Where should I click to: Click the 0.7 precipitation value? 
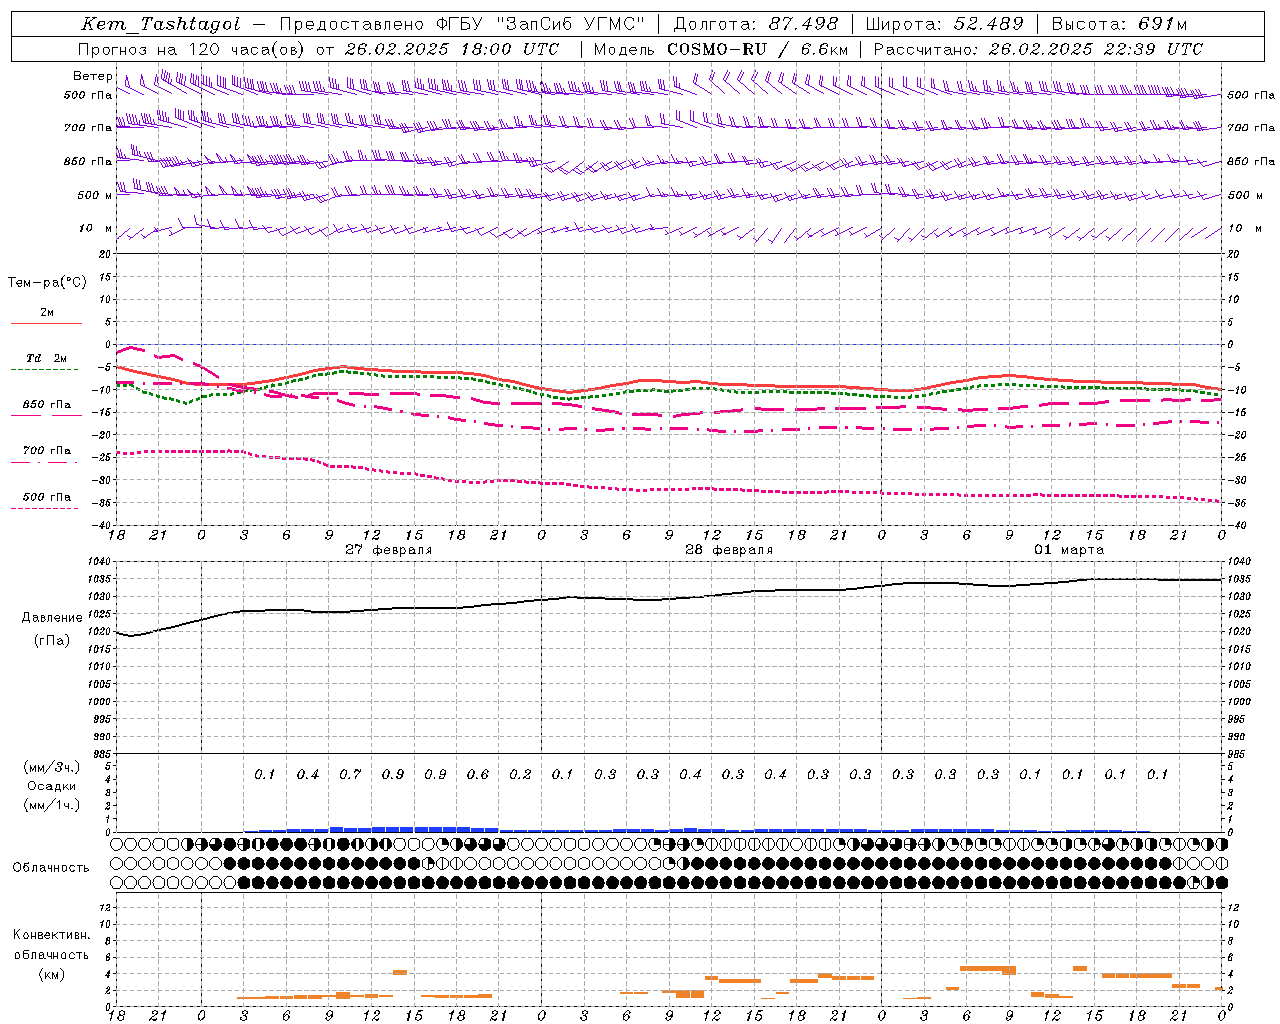(350, 775)
